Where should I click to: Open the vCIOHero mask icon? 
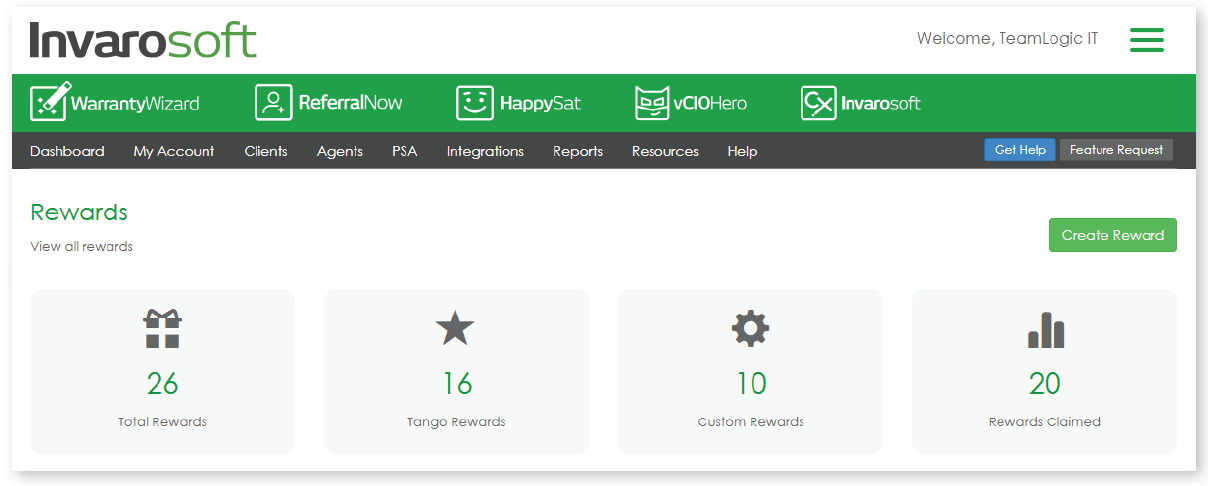(652, 102)
